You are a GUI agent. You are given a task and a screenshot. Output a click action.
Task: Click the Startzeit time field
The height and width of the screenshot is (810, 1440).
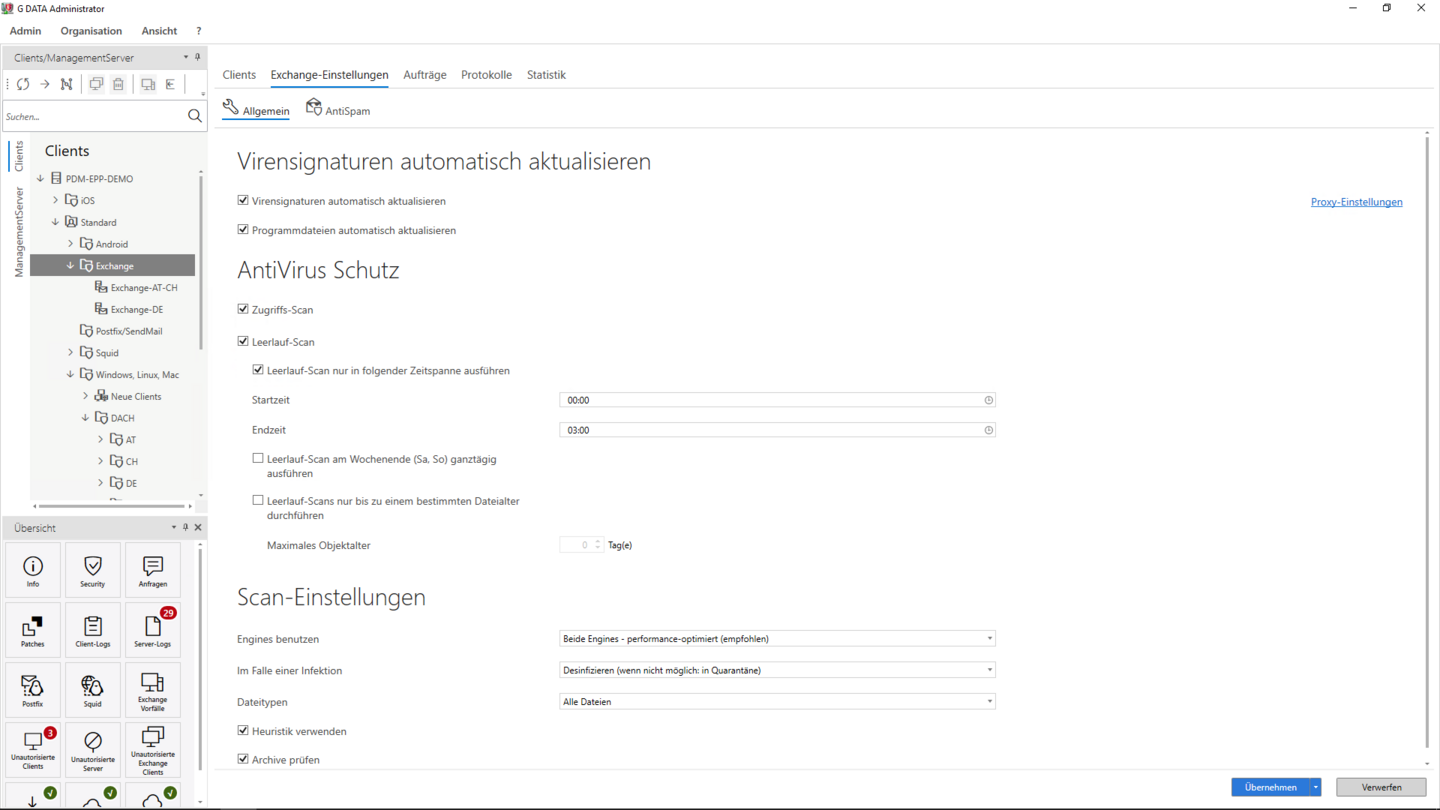(x=770, y=400)
